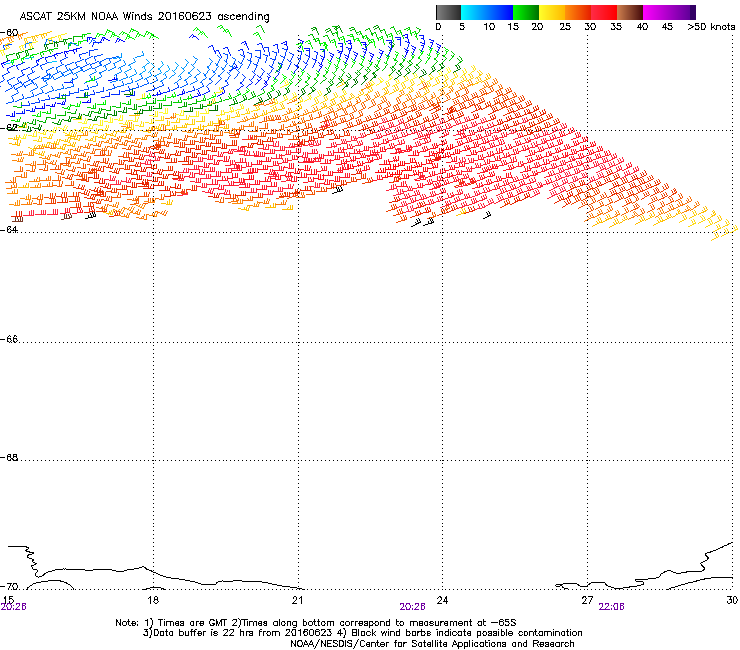Click the '27' longitude axis label

coord(587,600)
